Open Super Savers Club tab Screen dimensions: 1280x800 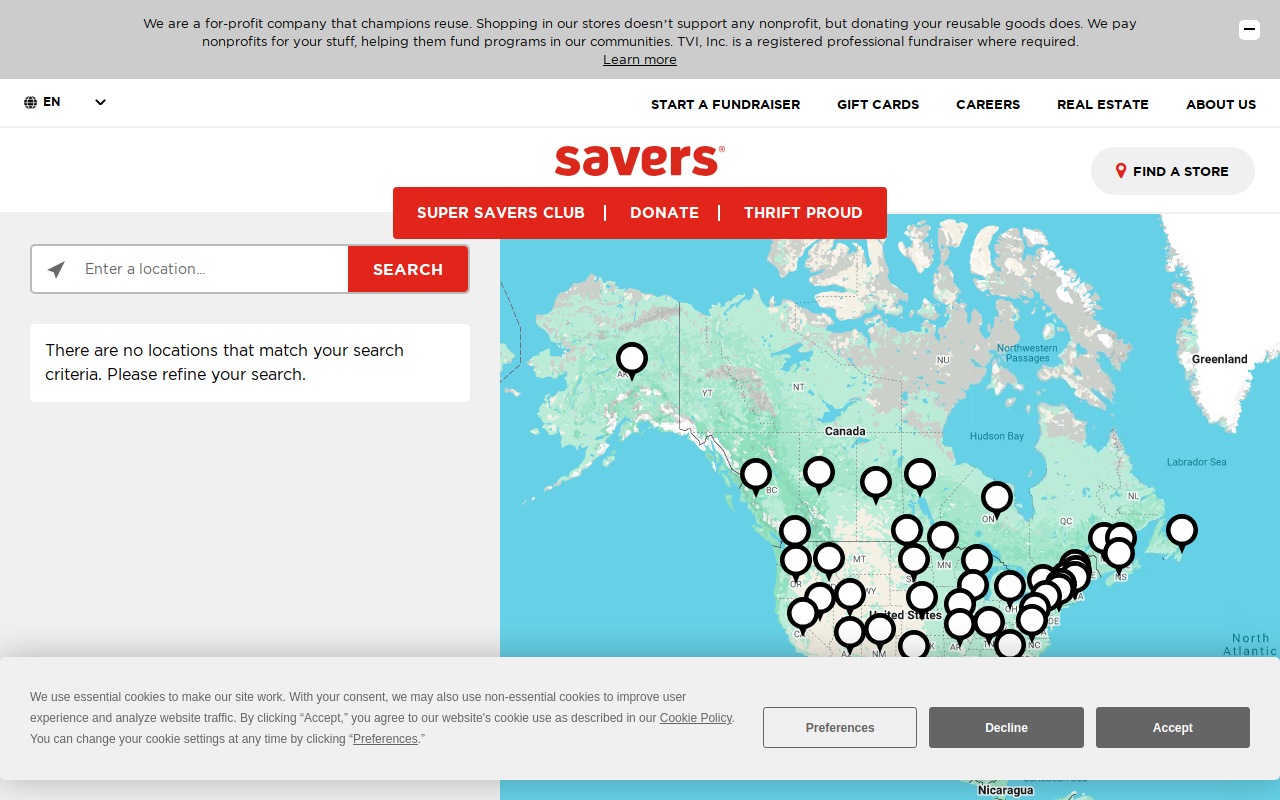[x=501, y=213]
